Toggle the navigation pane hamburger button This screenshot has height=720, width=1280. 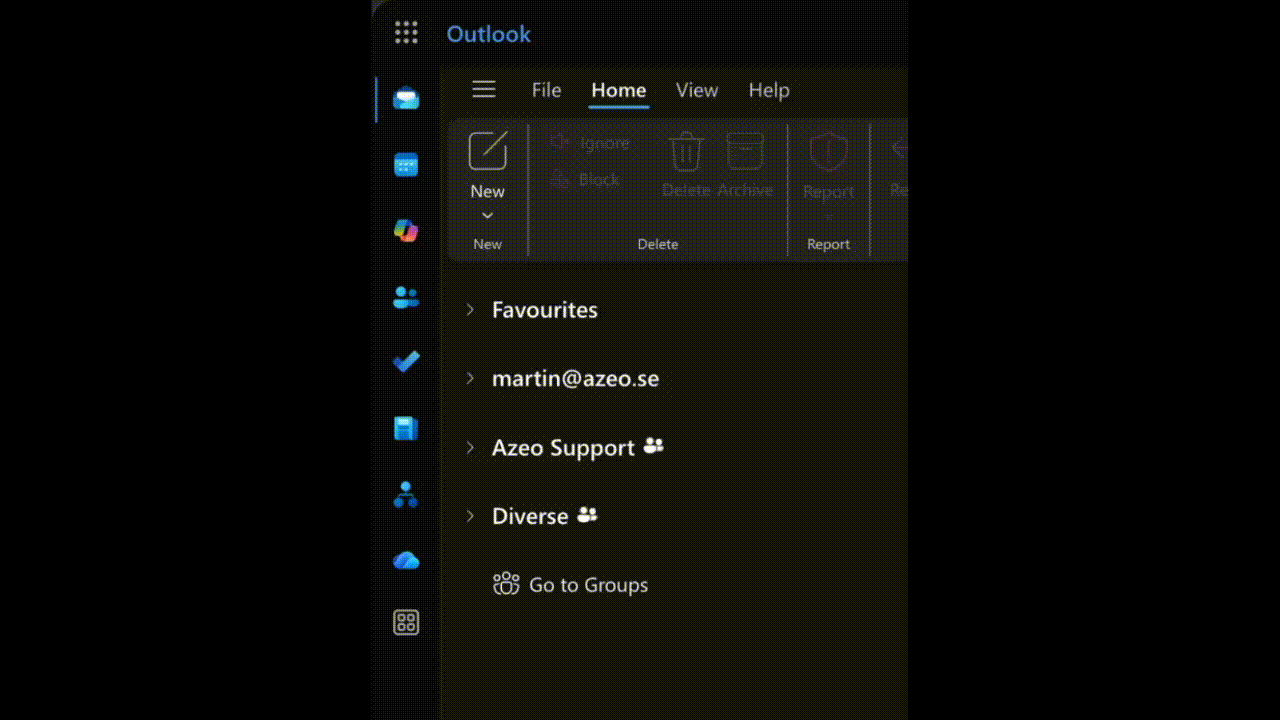484,90
